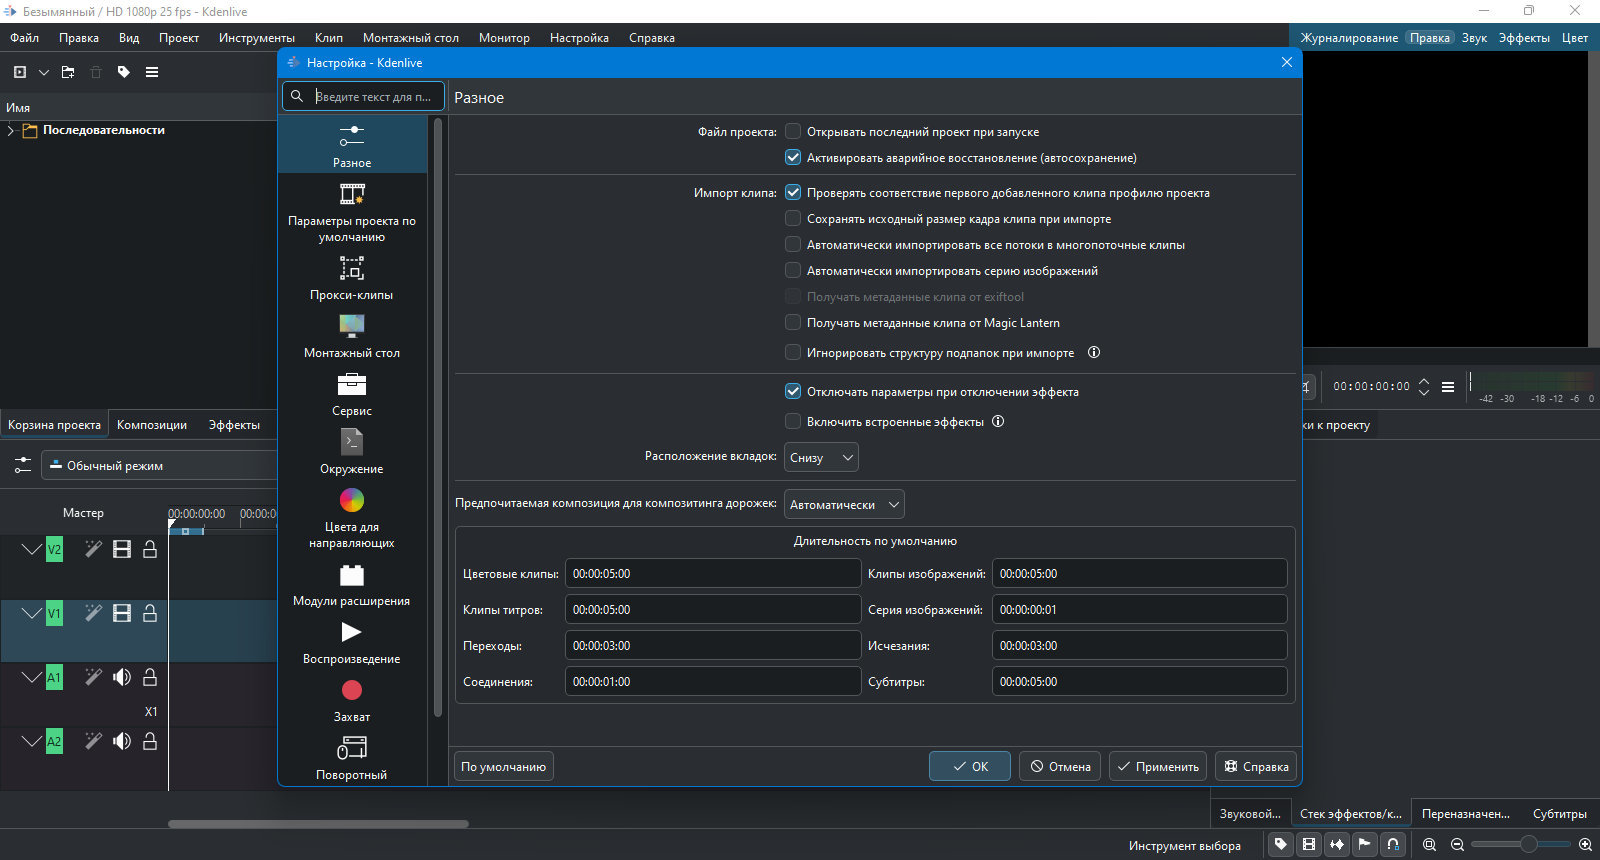
Task: Click timeline settings icon left of Обычный режим
Action: pos(22,465)
